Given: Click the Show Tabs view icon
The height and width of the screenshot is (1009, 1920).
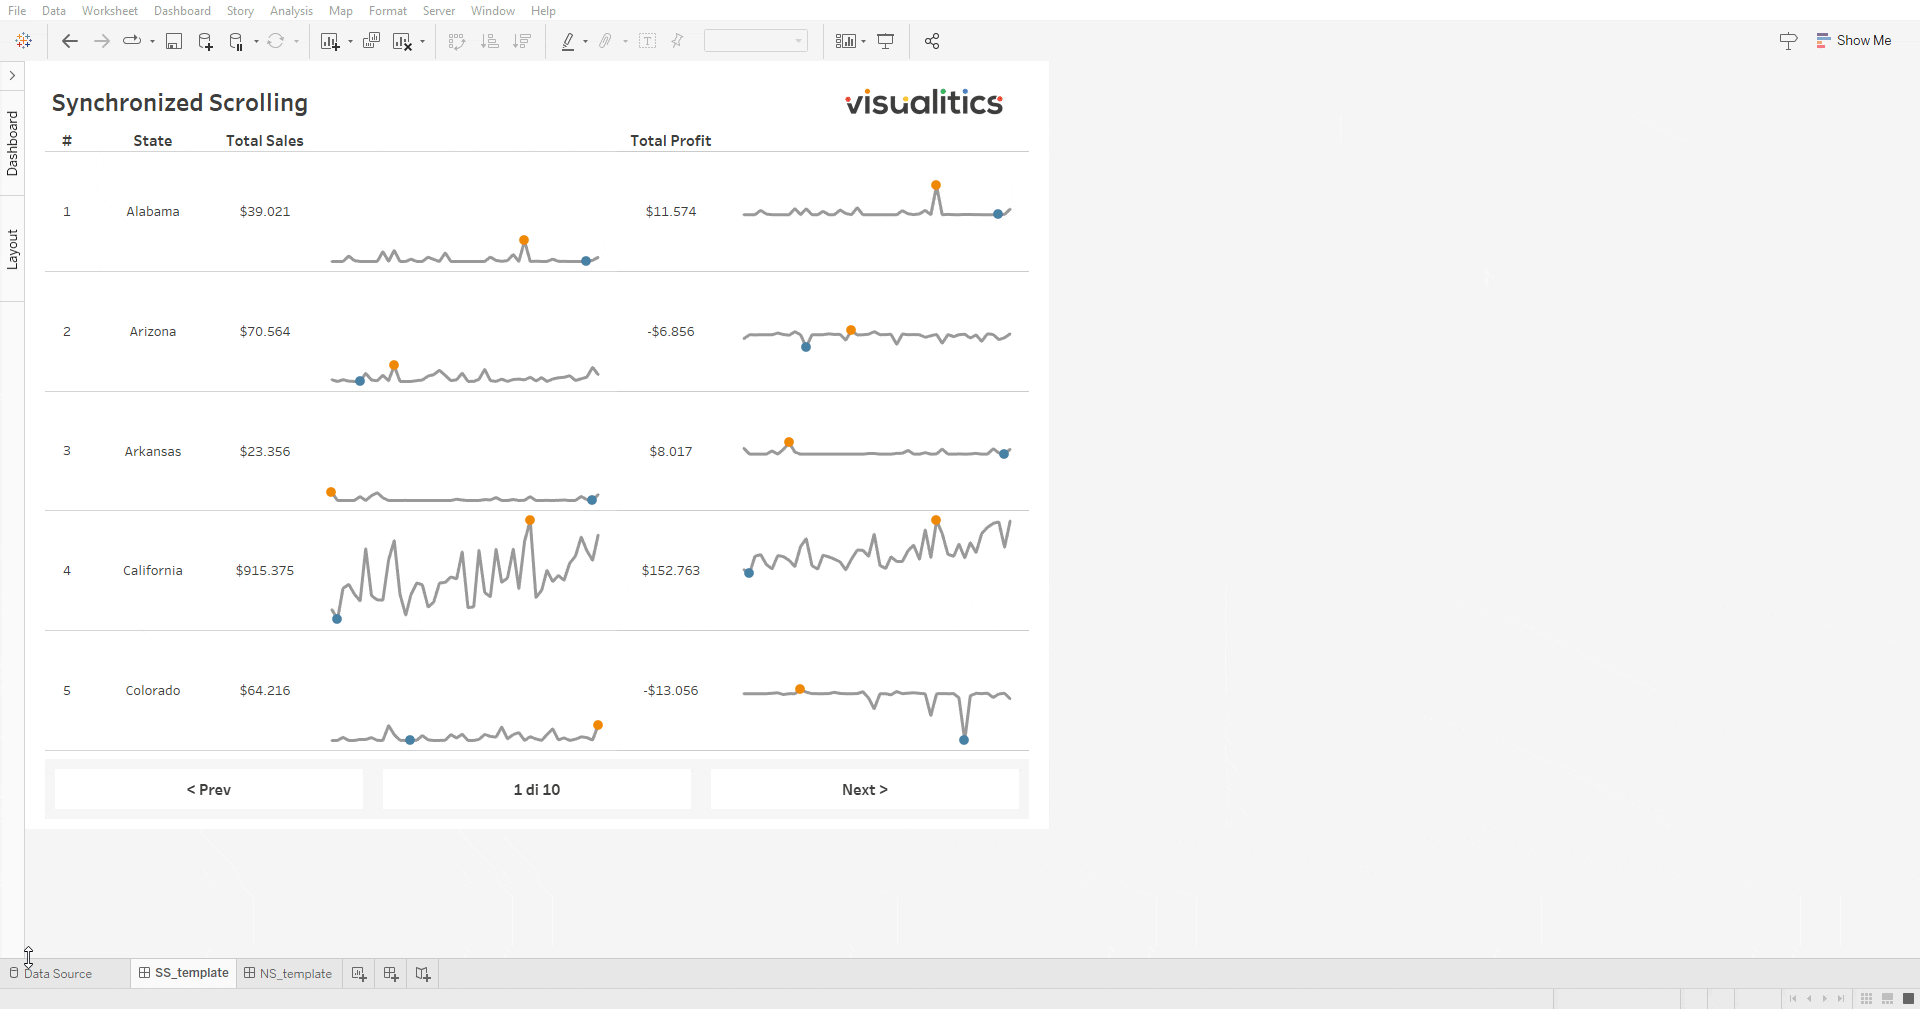Looking at the screenshot, I should [x=1908, y=999].
